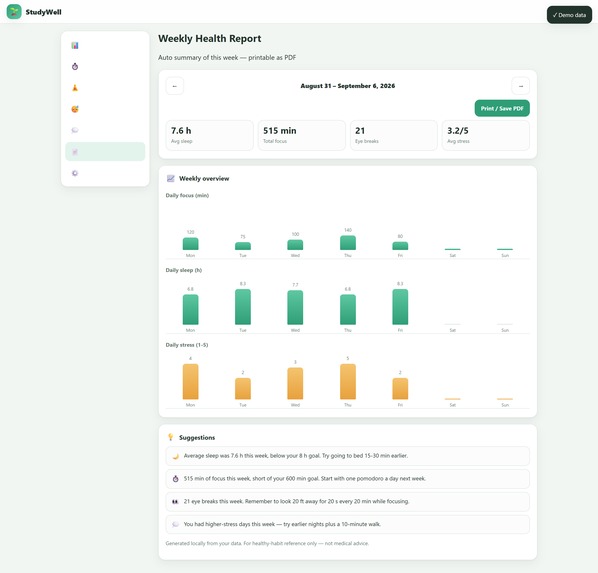Click the Auto summary of this week subtitle
The image size is (598, 573).
227,58
